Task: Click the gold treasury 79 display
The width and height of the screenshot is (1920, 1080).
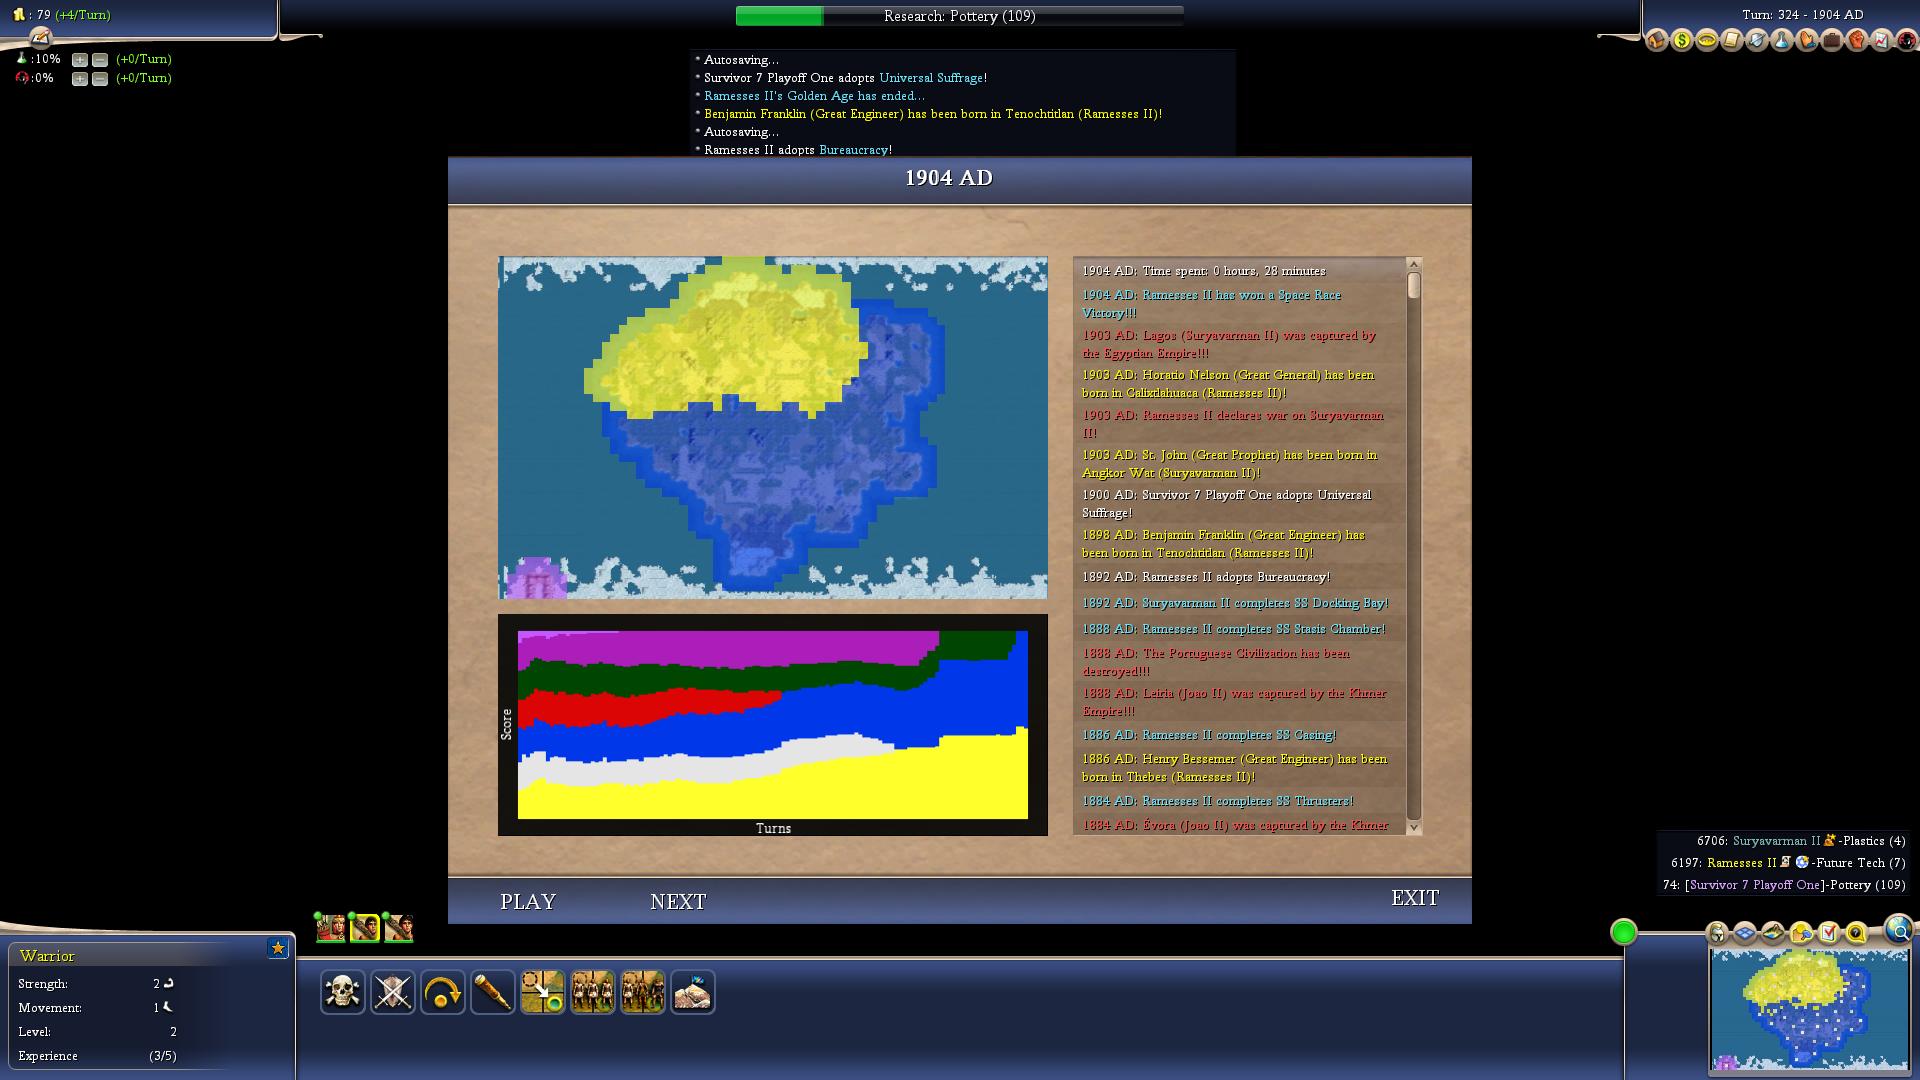Action: (x=61, y=15)
